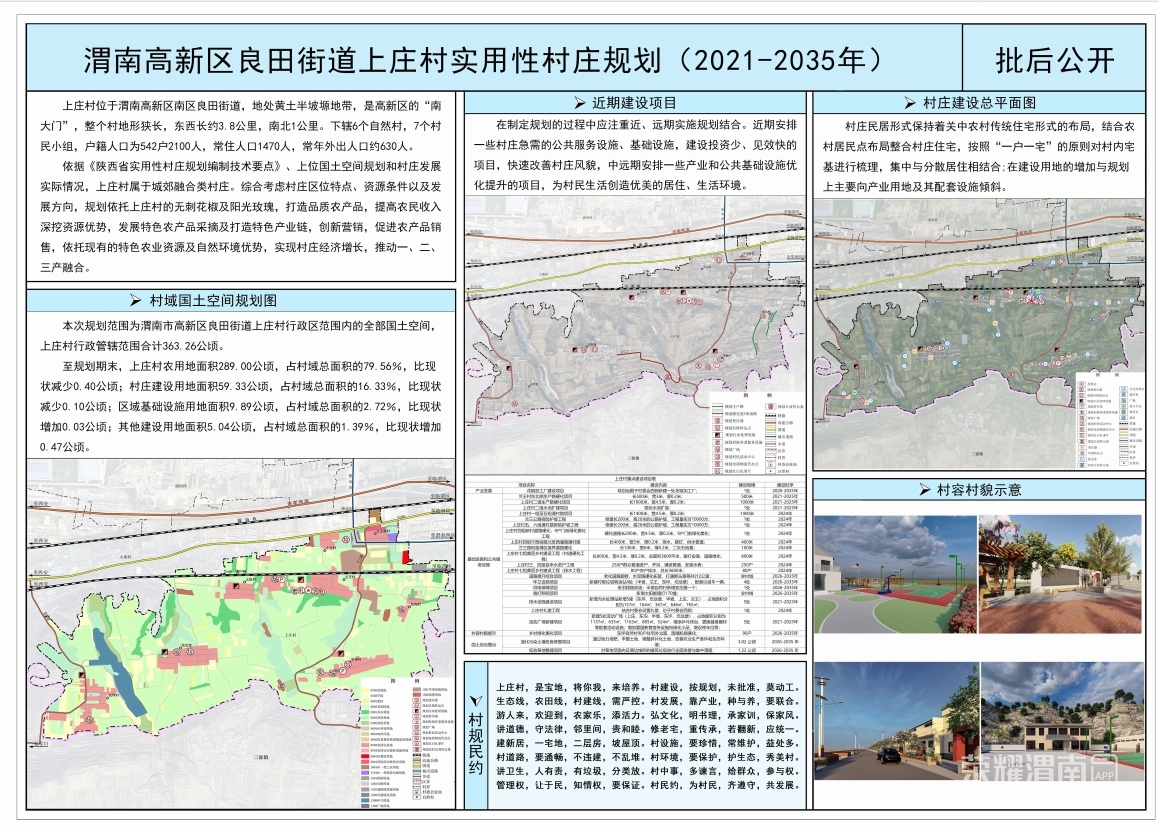Click the village general layout satellite map

tap(979, 334)
